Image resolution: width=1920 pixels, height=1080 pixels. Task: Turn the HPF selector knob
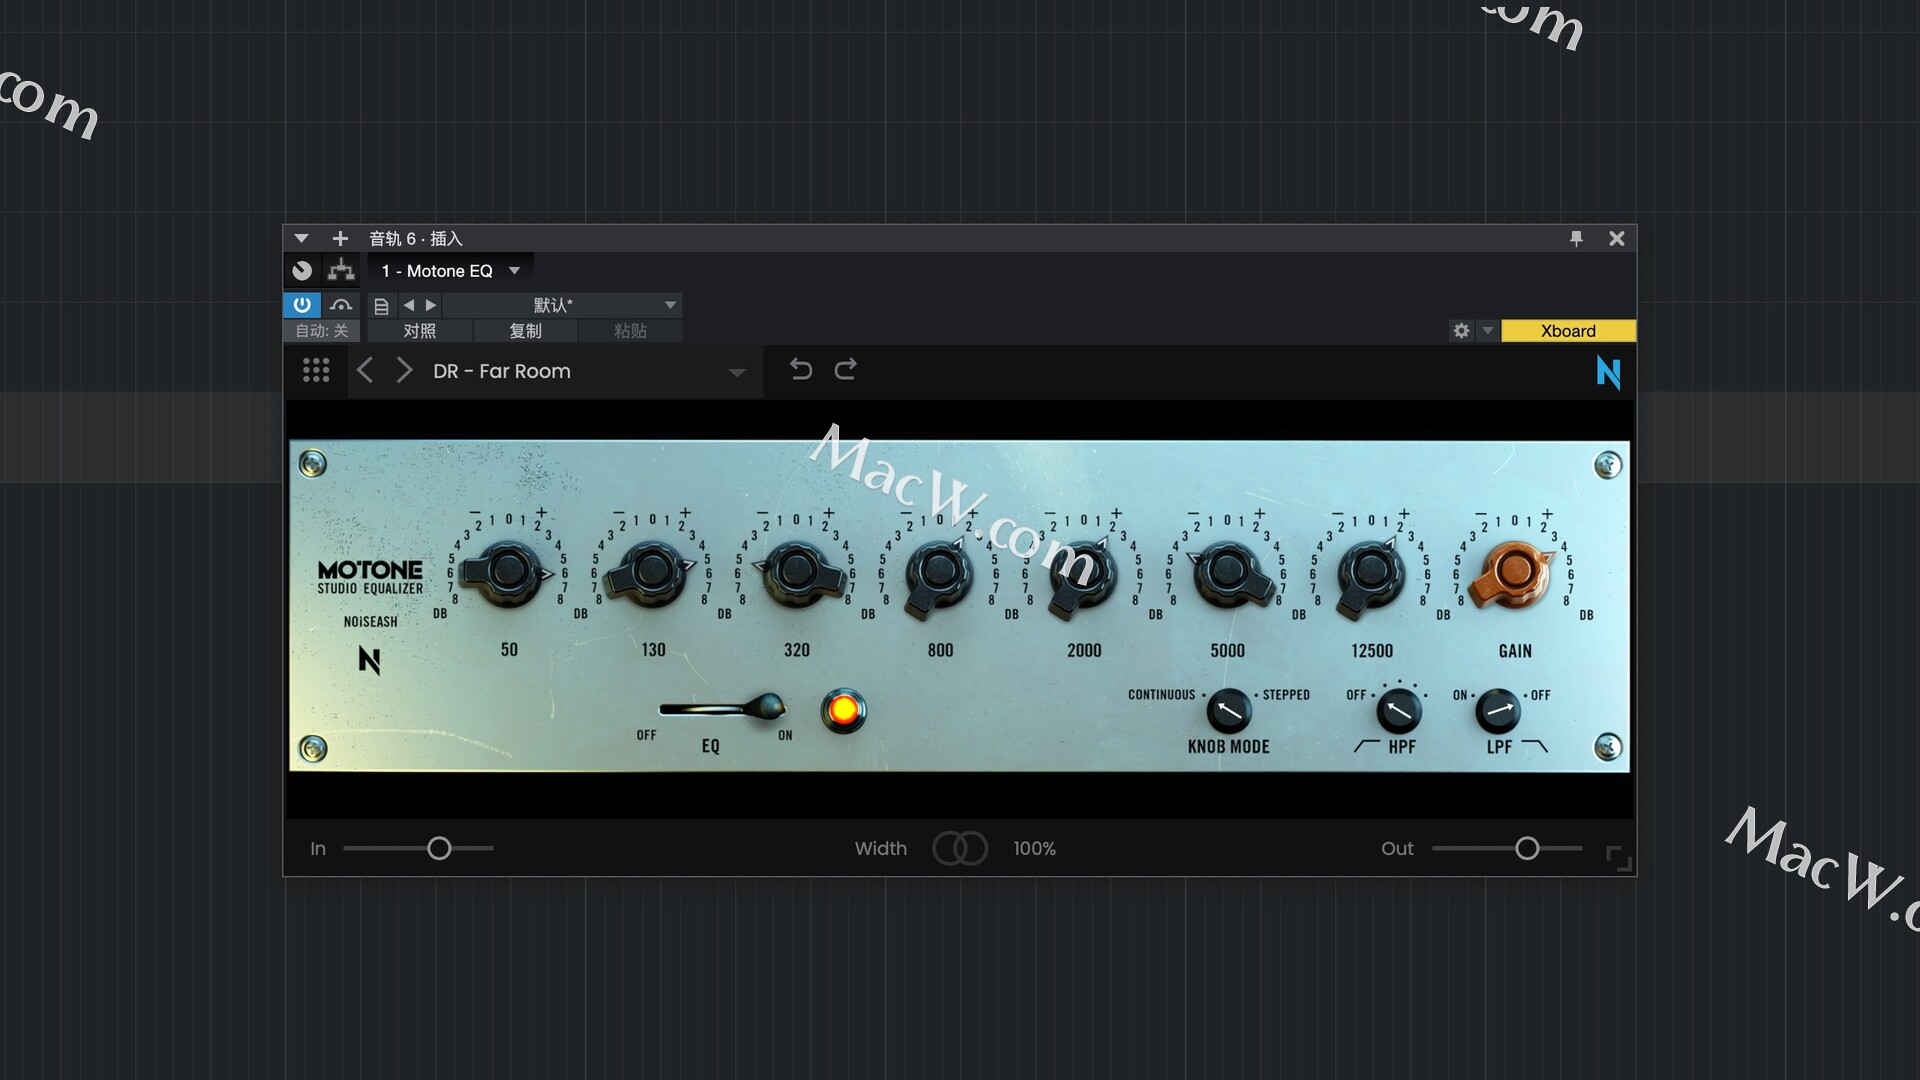tap(1399, 711)
